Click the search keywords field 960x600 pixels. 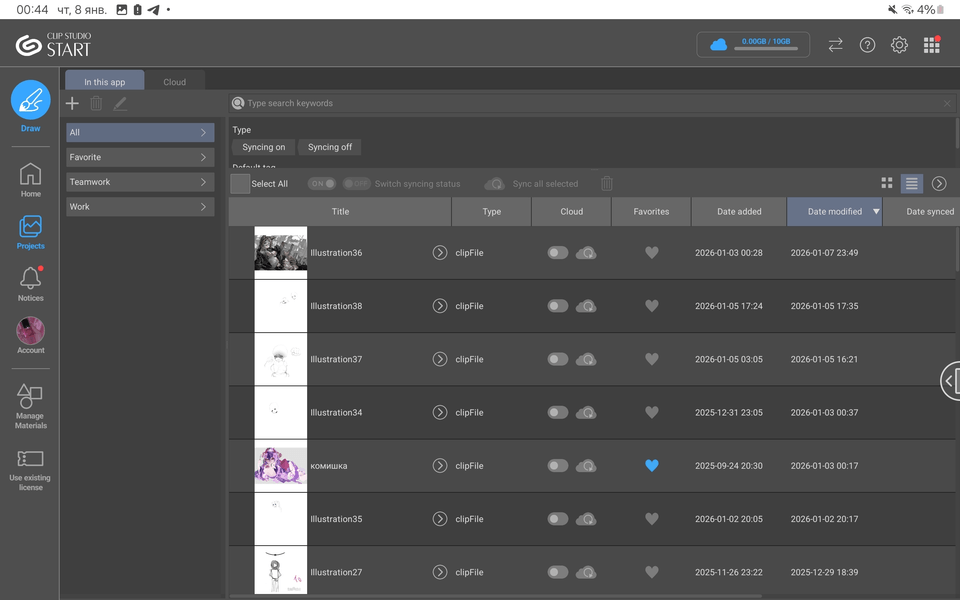(590, 103)
